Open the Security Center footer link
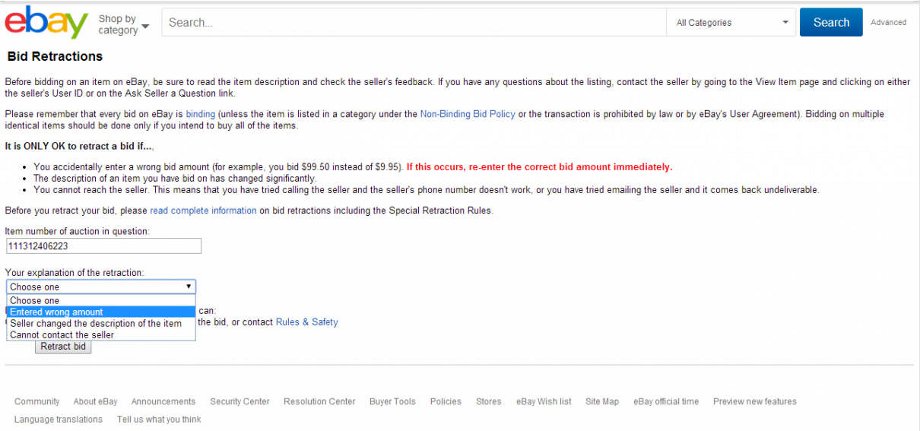Image resolution: width=920 pixels, height=431 pixels. 240,402
